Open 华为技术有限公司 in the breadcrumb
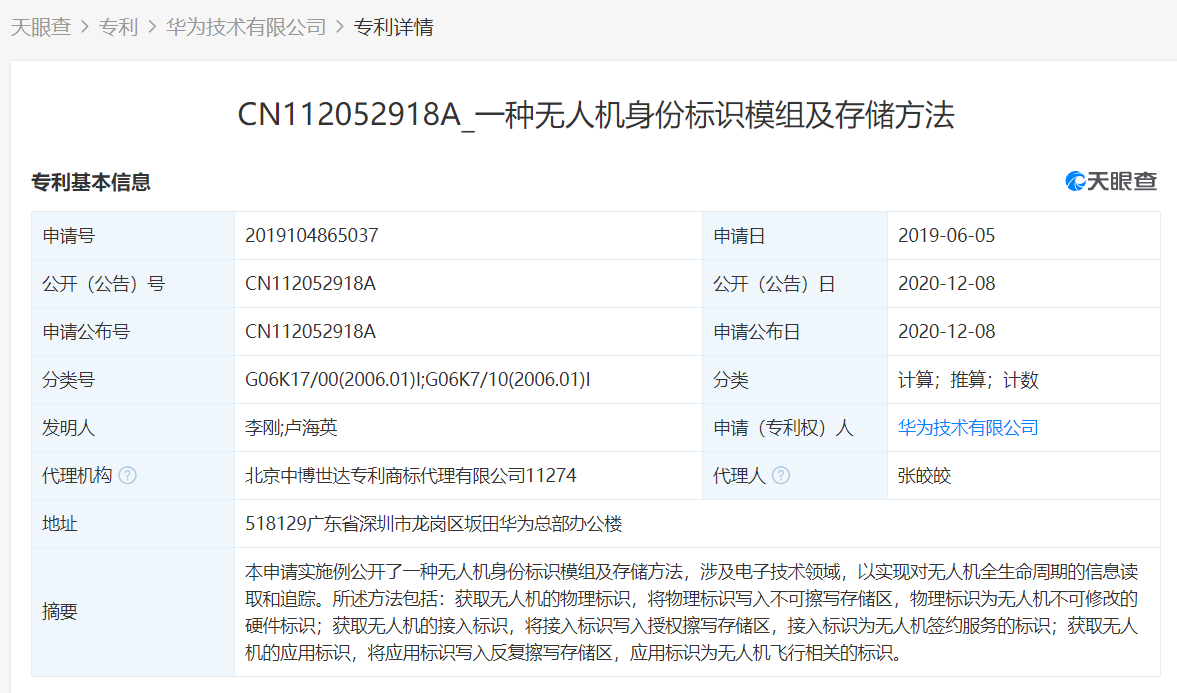This screenshot has height=693, width=1177. [246, 27]
